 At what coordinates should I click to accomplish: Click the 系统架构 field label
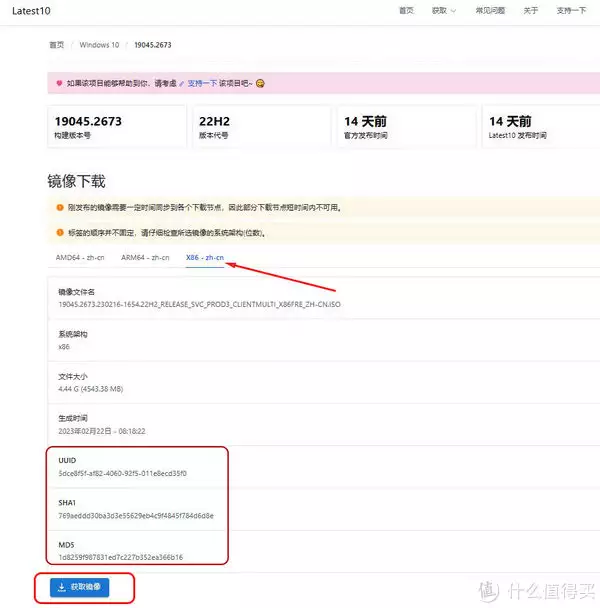pyautogui.click(x=73, y=334)
